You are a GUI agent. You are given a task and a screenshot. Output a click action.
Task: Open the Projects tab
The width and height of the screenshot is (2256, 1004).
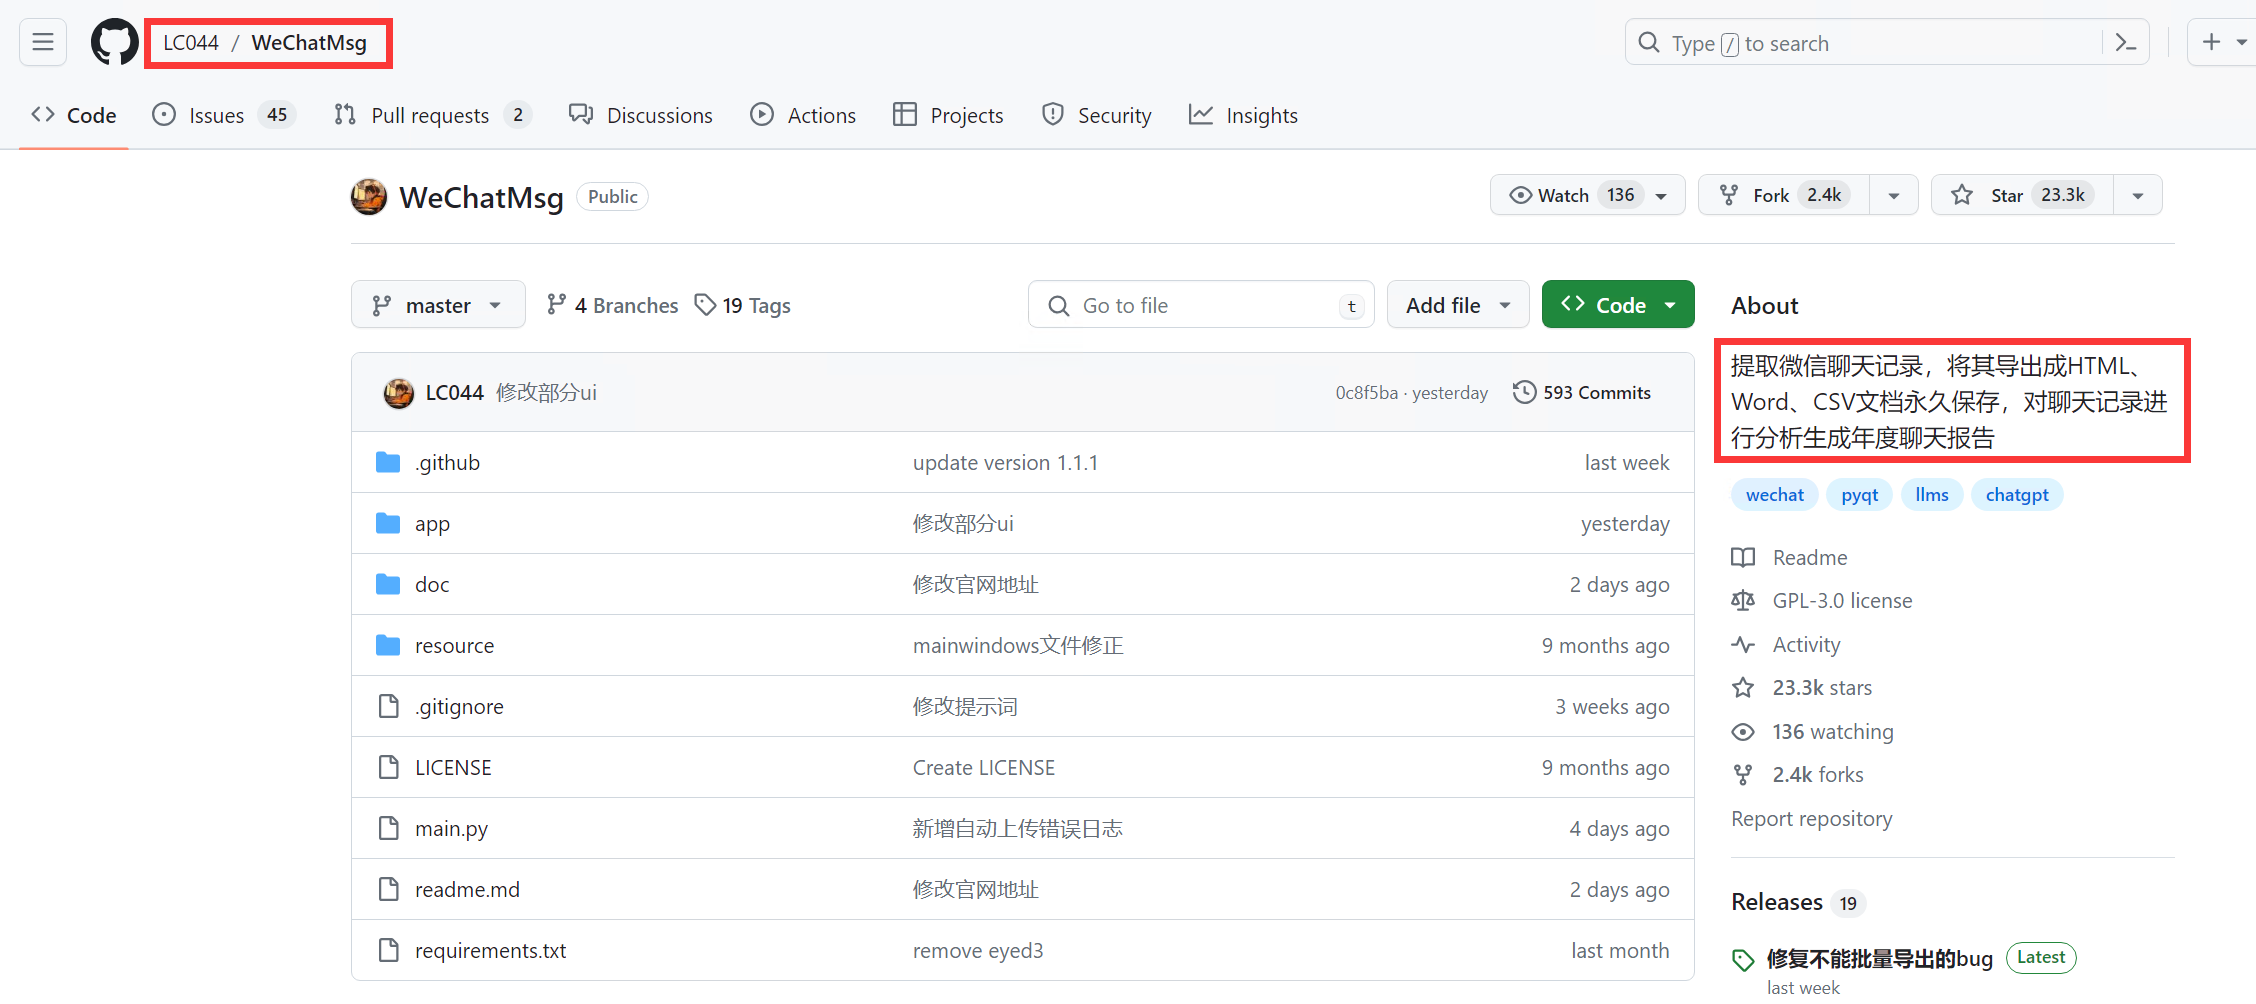coord(948,115)
